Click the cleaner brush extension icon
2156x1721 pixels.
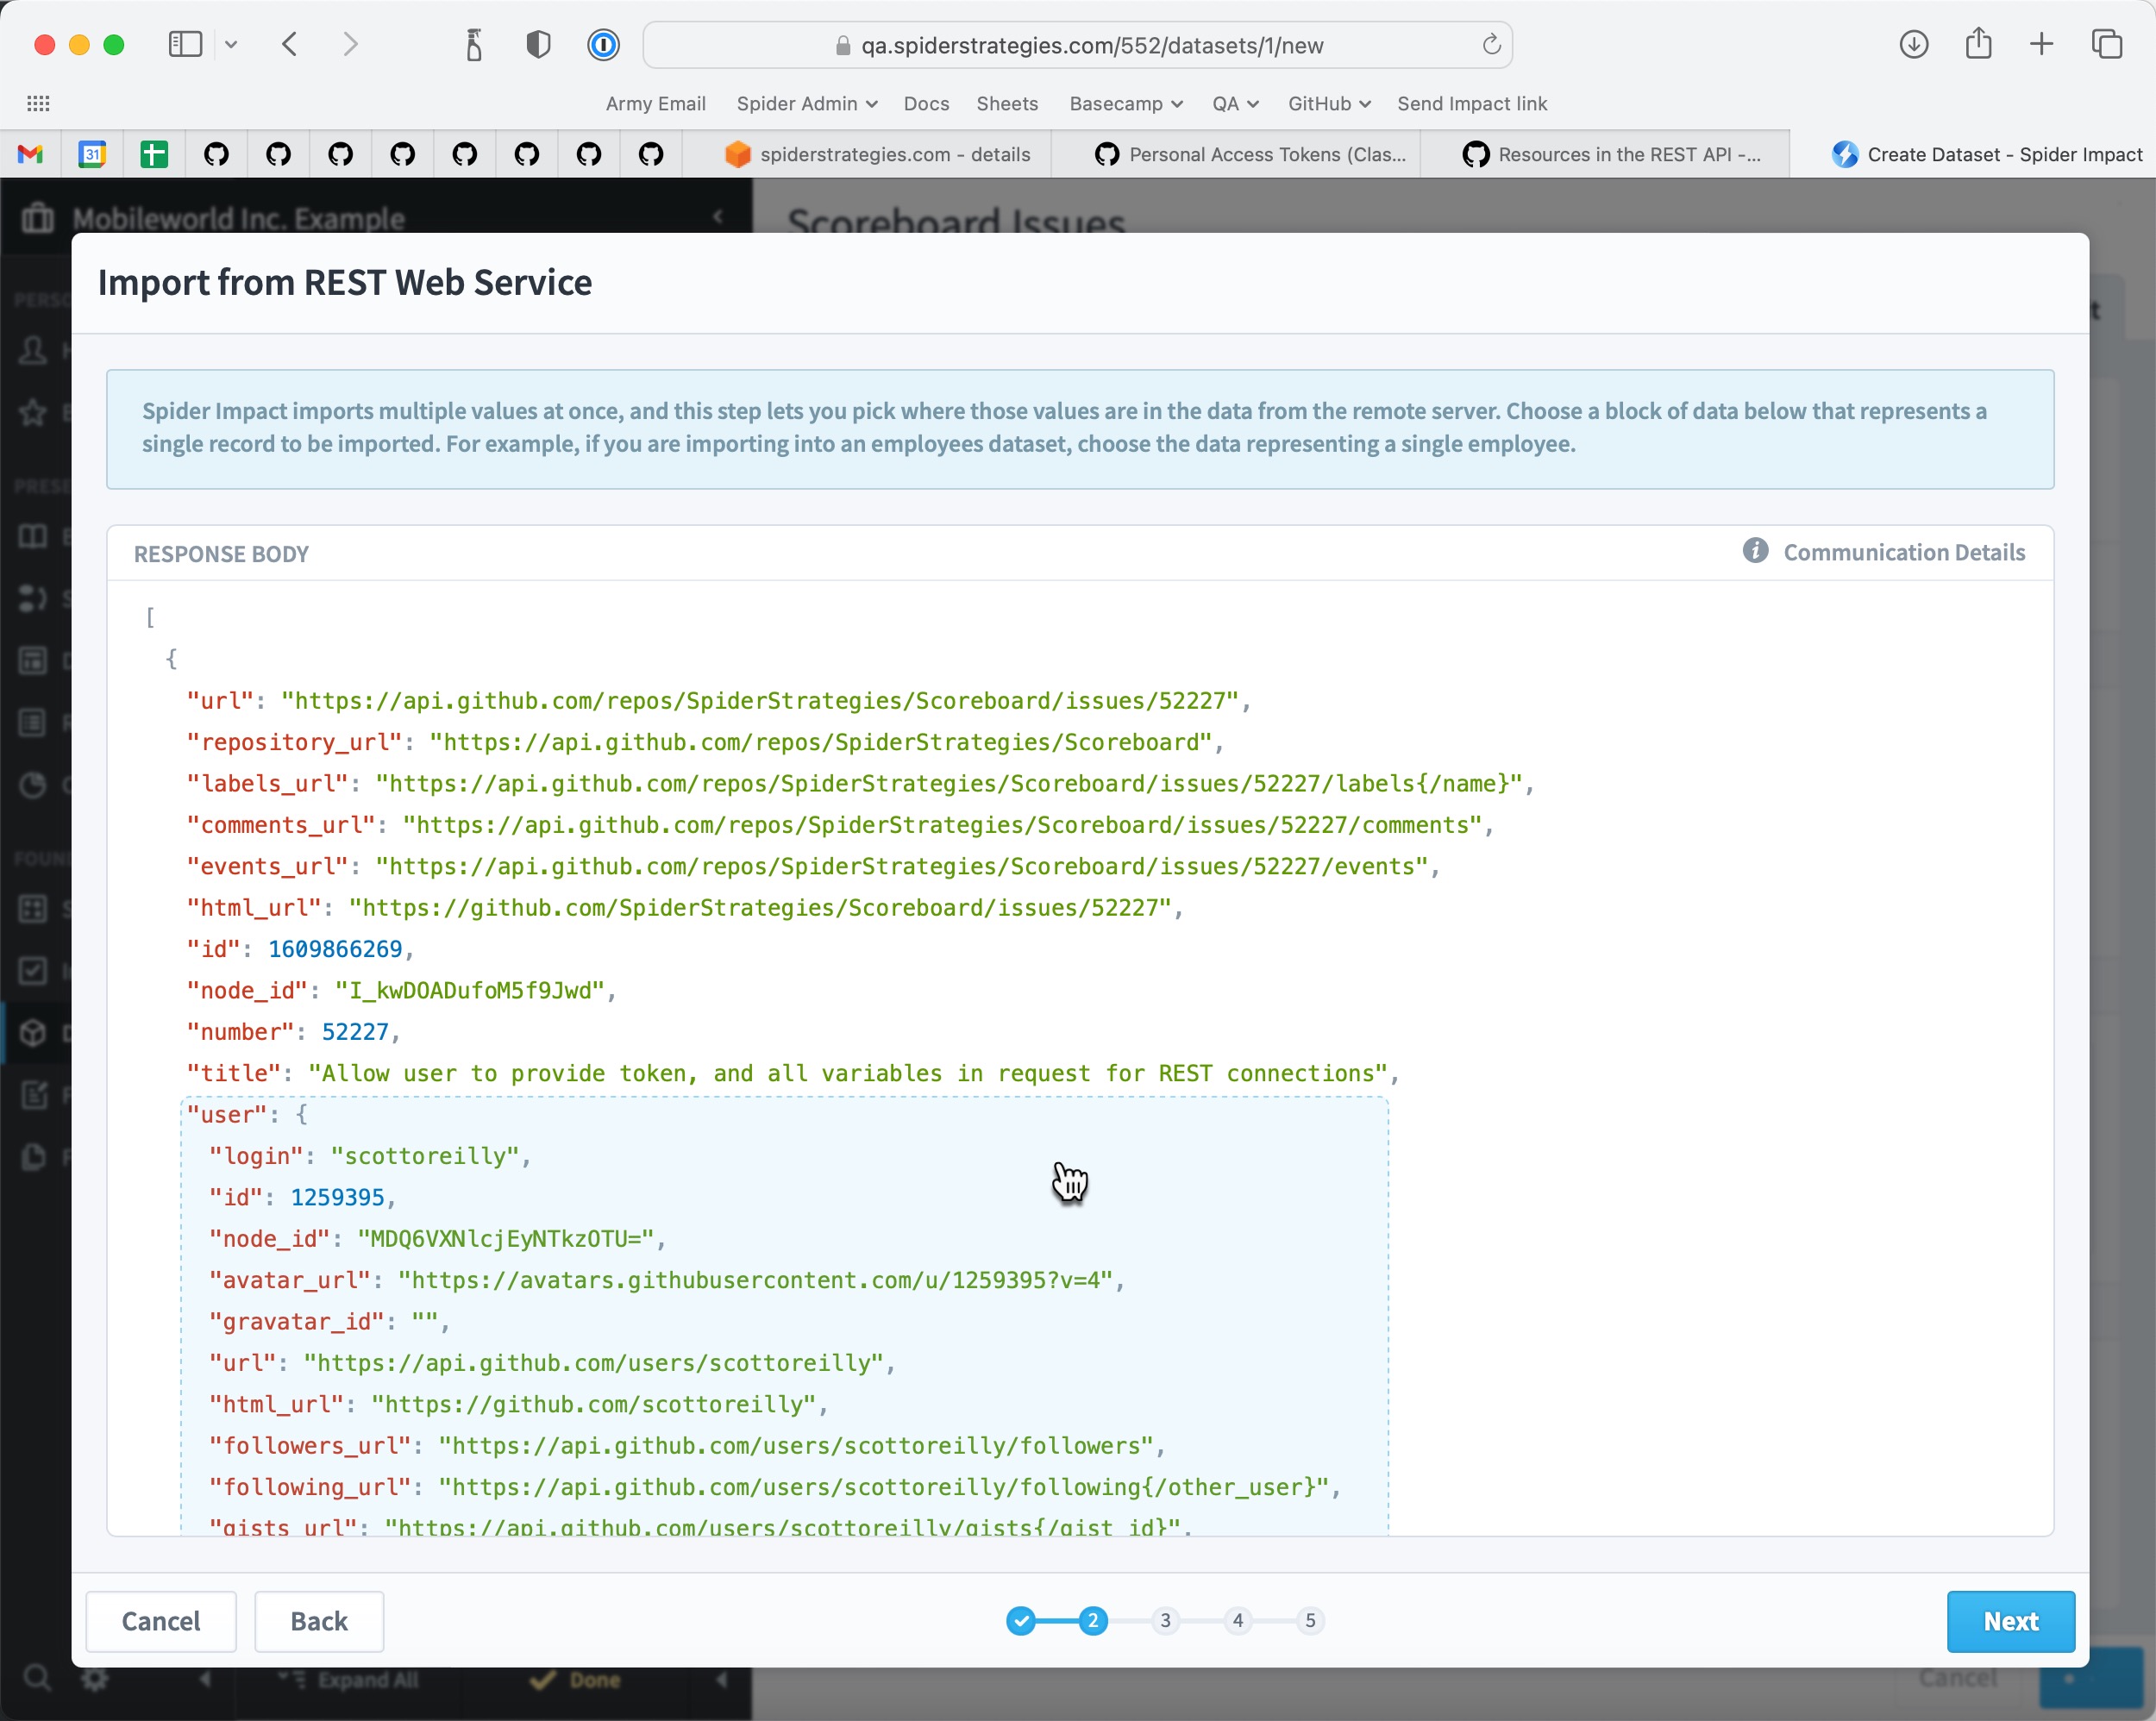474,45
